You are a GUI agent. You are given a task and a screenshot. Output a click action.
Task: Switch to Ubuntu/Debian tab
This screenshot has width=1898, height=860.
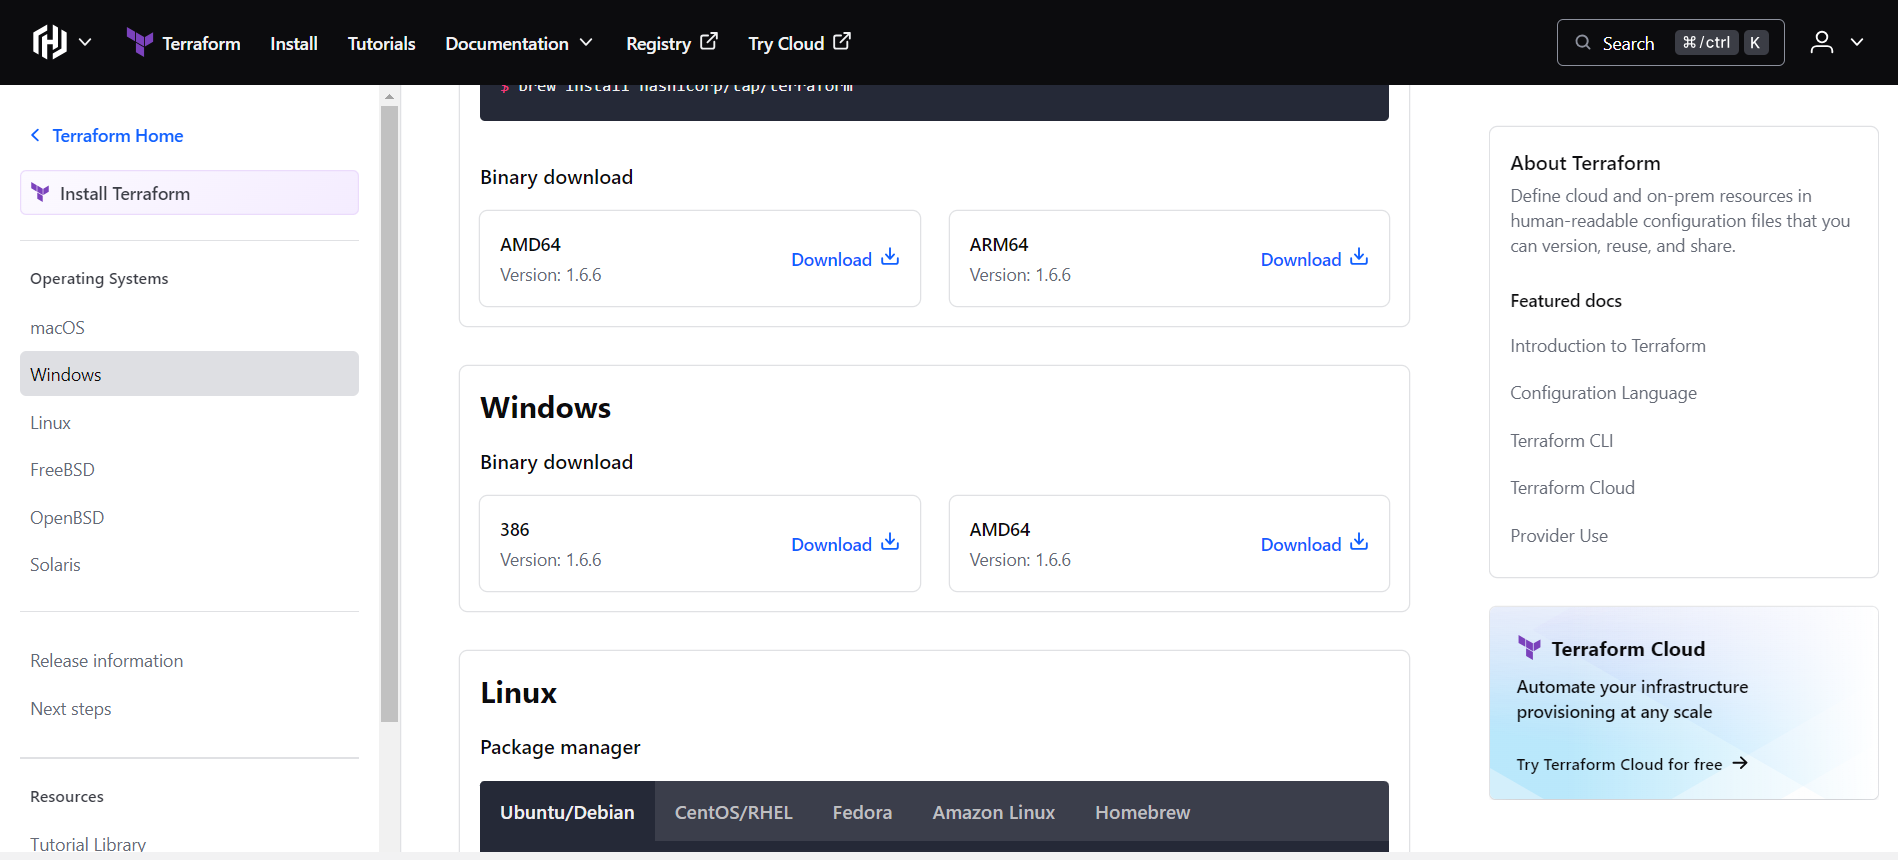(x=567, y=812)
